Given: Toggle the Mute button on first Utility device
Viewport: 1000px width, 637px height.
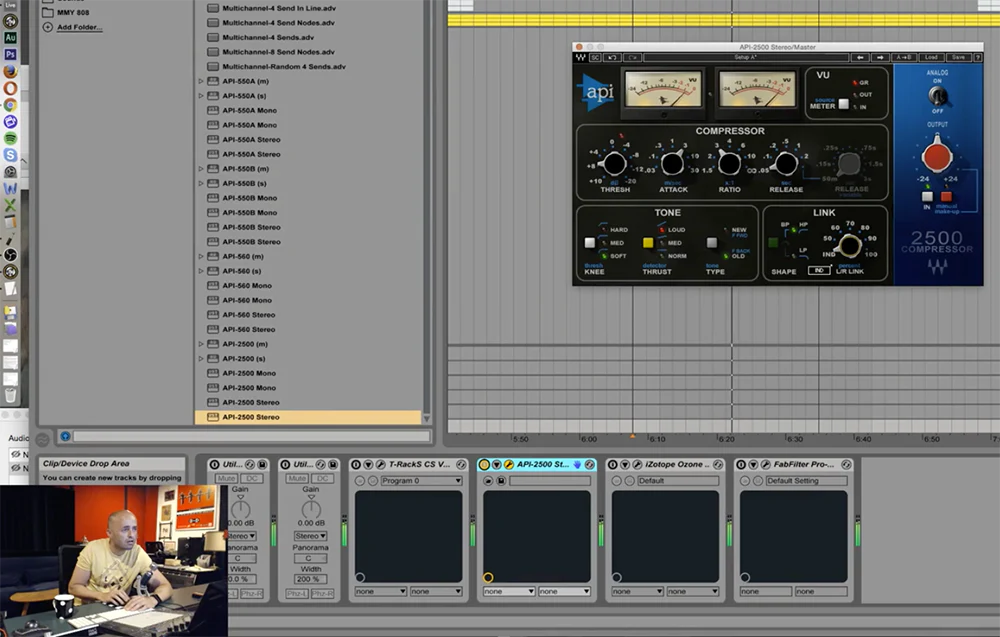Looking at the screenshot, I should point(226,479).
